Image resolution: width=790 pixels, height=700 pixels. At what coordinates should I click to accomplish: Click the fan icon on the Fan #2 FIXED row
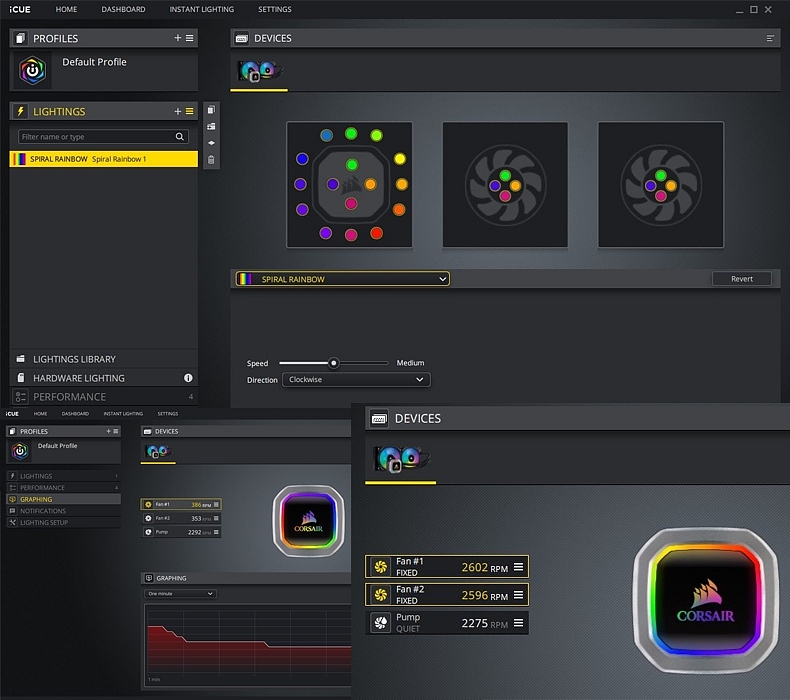(x=381, y=595)
